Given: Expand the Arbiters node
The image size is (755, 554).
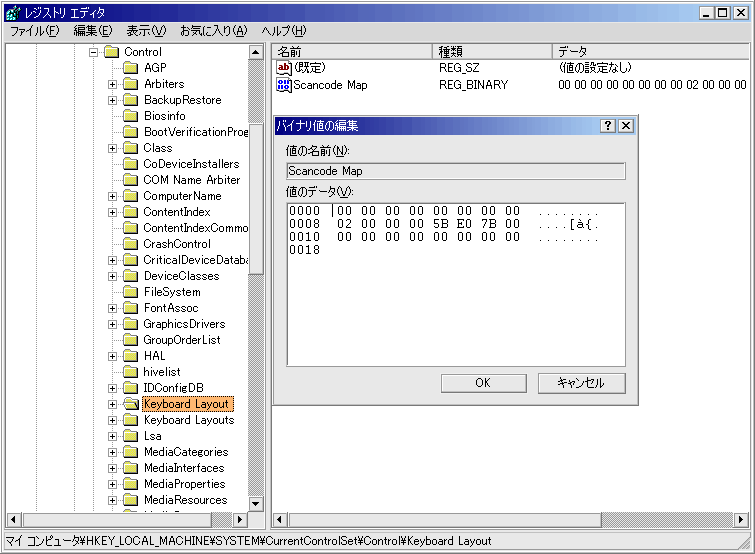Looking at the screenshot, I should [112, 84].
